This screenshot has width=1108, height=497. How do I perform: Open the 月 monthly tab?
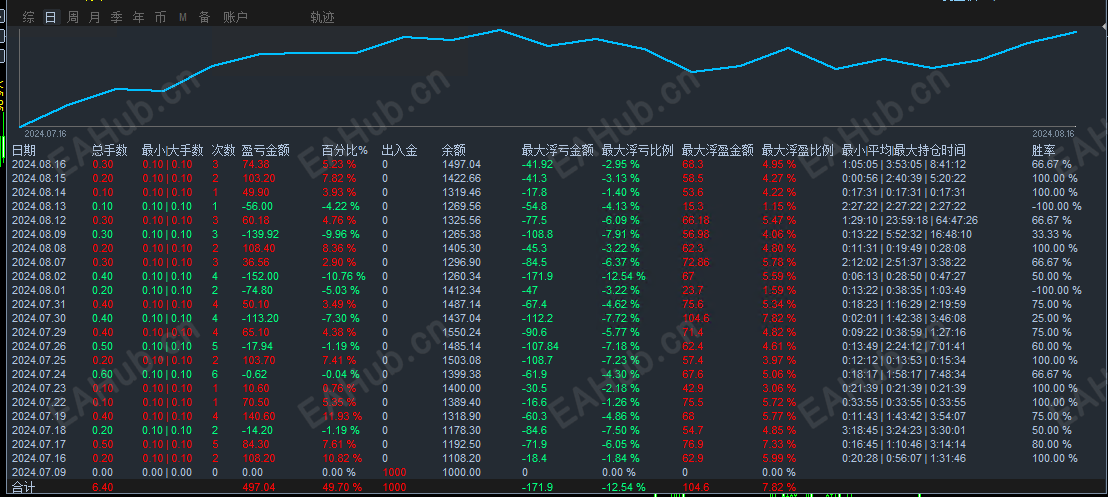[95, 18]
